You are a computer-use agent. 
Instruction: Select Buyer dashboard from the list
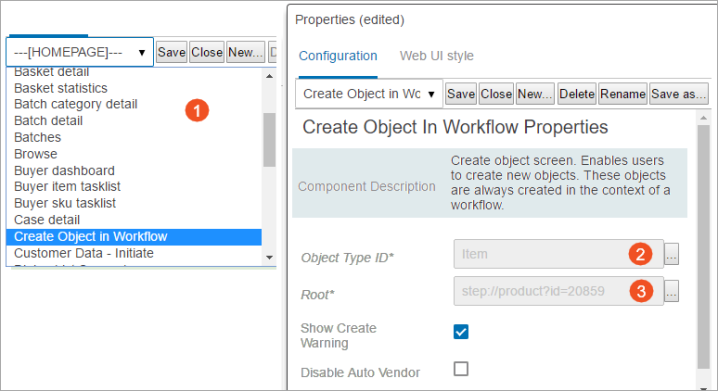(64, 171)
